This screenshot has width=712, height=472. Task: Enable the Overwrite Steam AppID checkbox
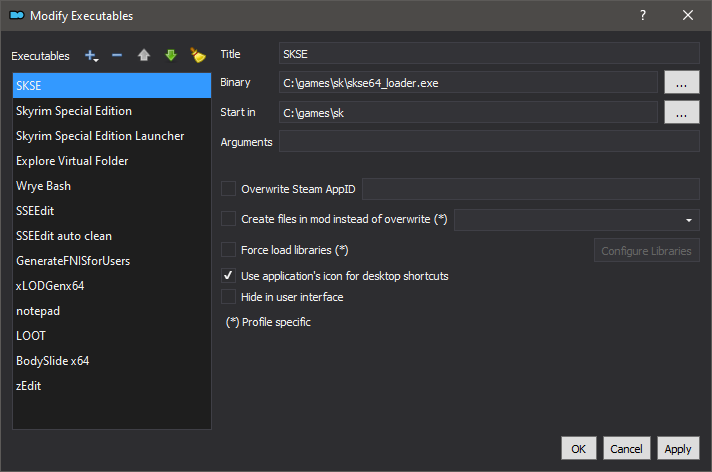[228, 189]
